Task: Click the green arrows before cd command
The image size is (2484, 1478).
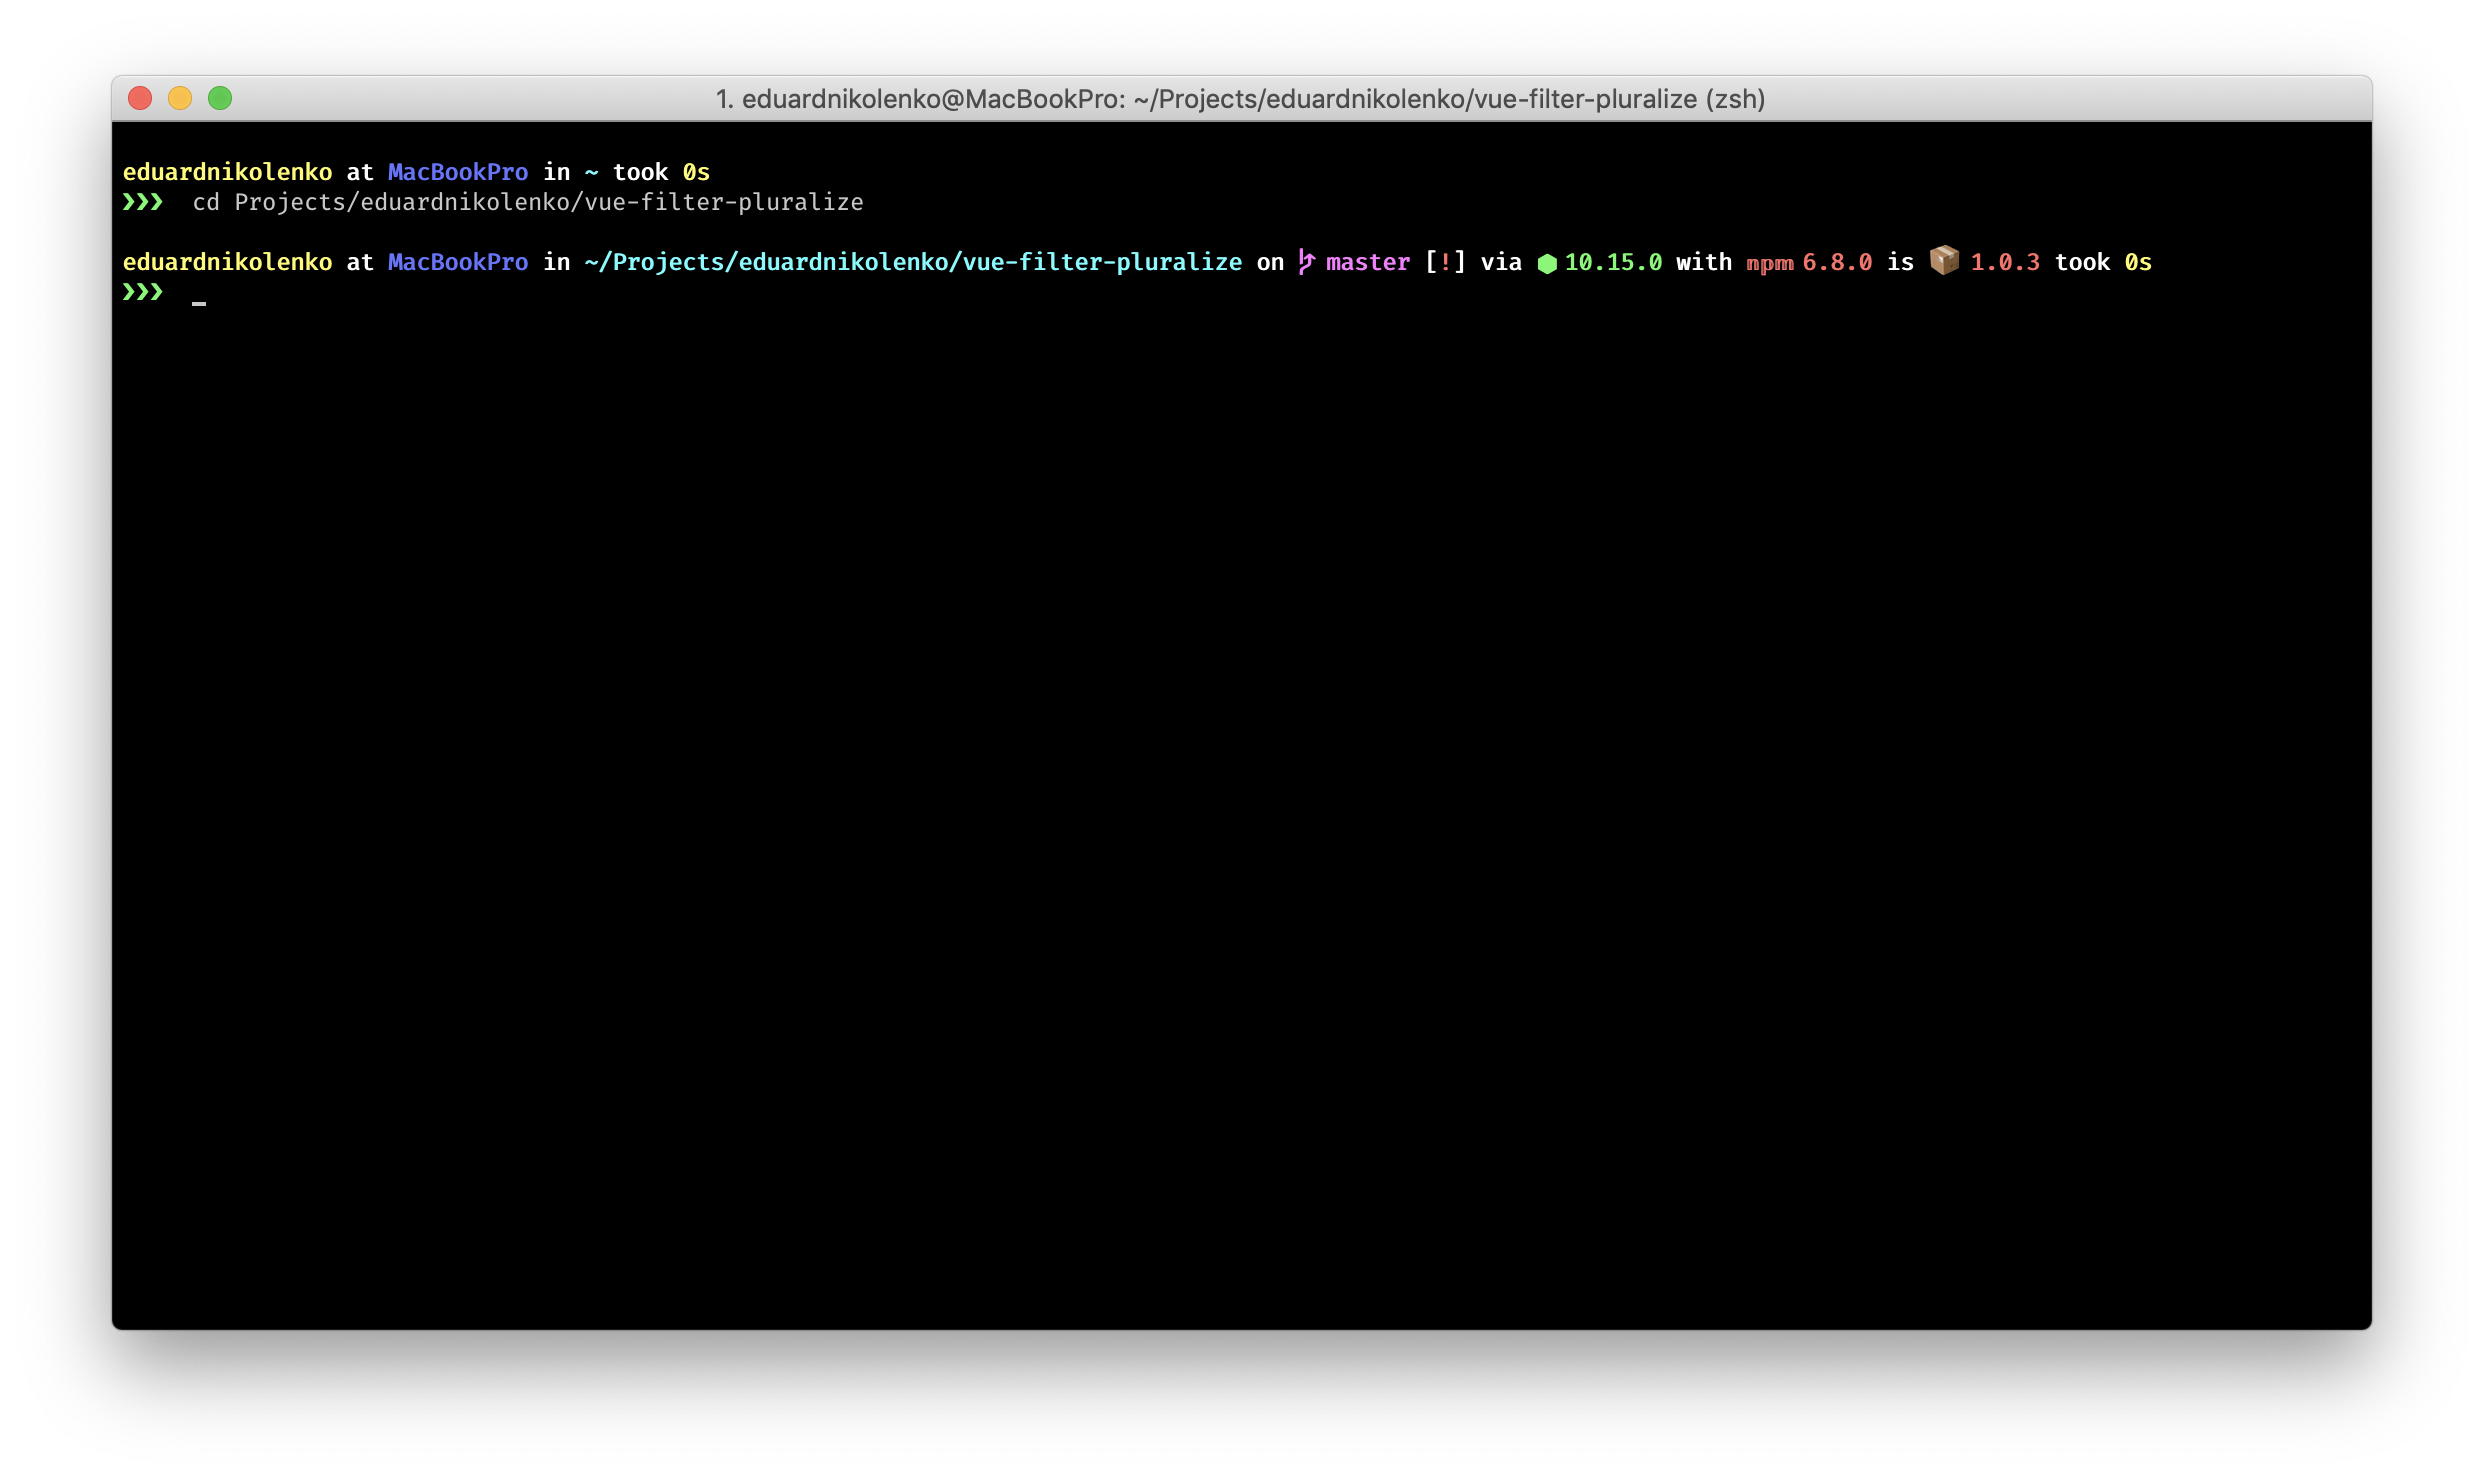Action: [x=142, y=202]
